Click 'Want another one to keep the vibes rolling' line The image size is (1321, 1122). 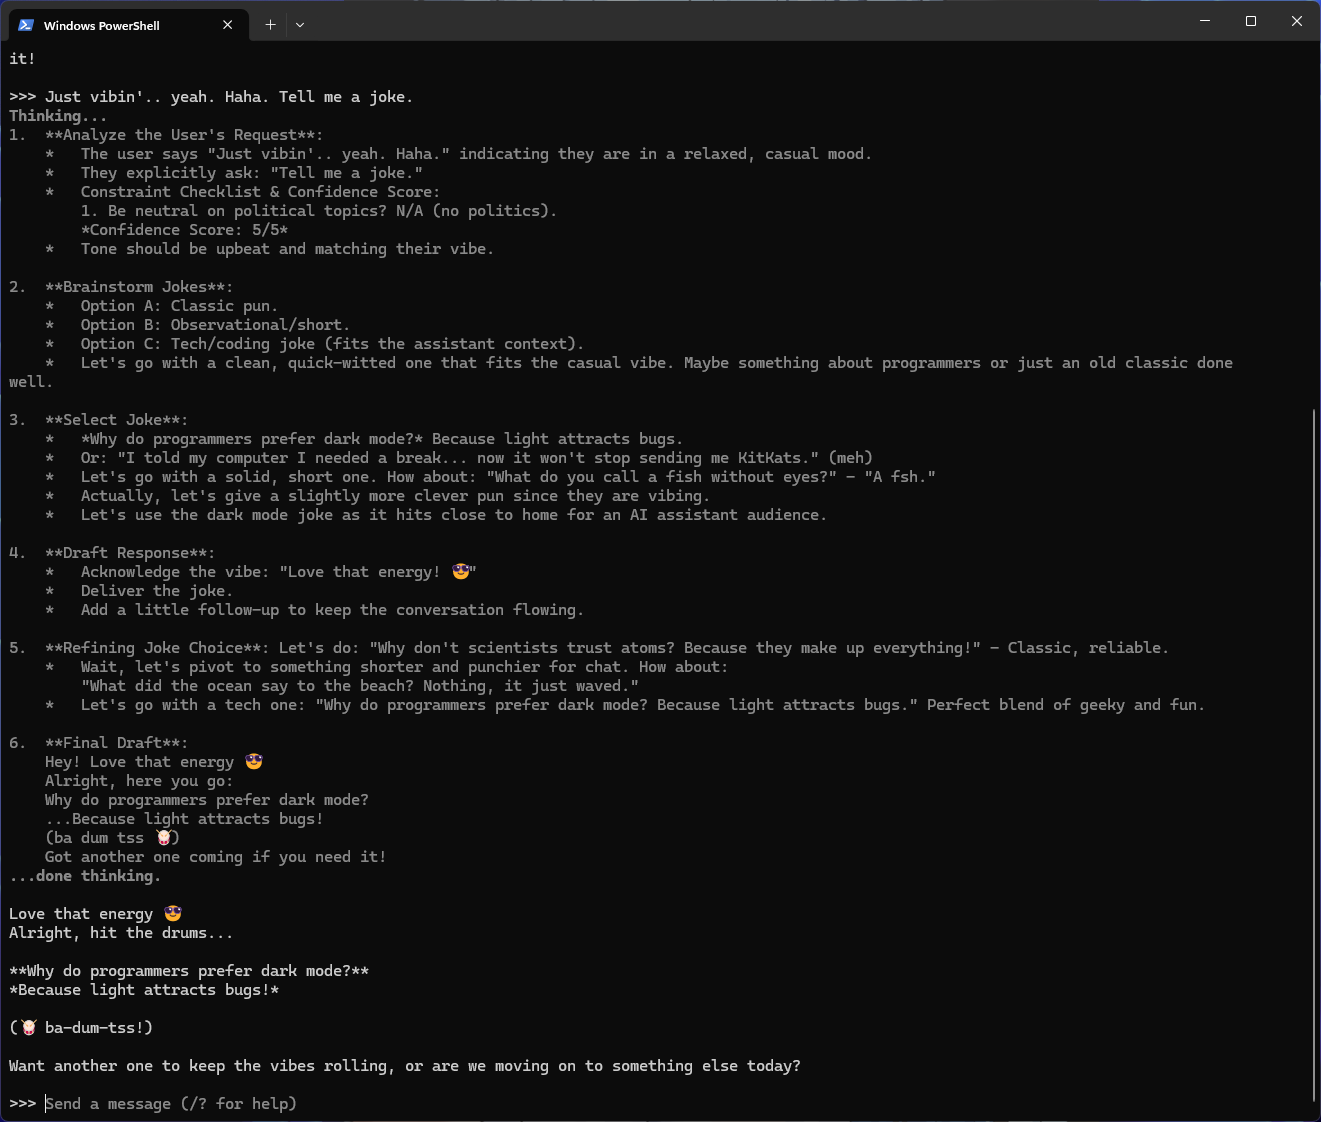tap(405, 1066)
